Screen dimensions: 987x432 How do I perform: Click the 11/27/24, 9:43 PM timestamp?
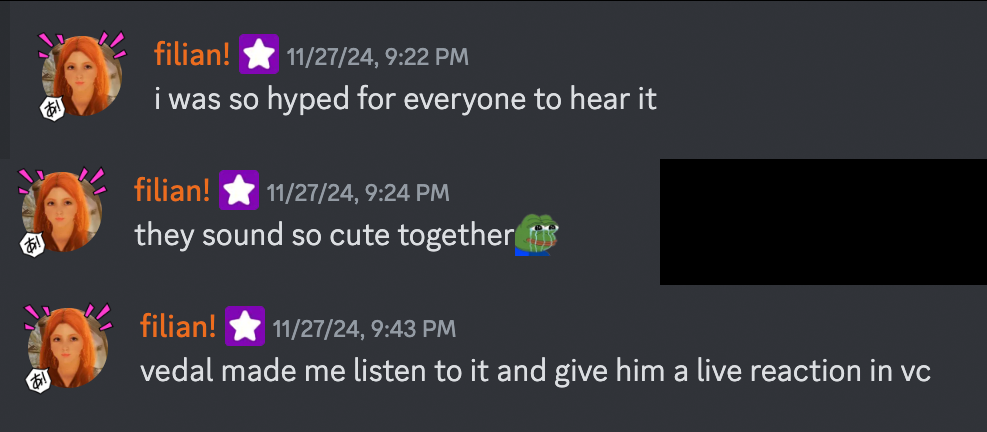[x=364, y=329]
